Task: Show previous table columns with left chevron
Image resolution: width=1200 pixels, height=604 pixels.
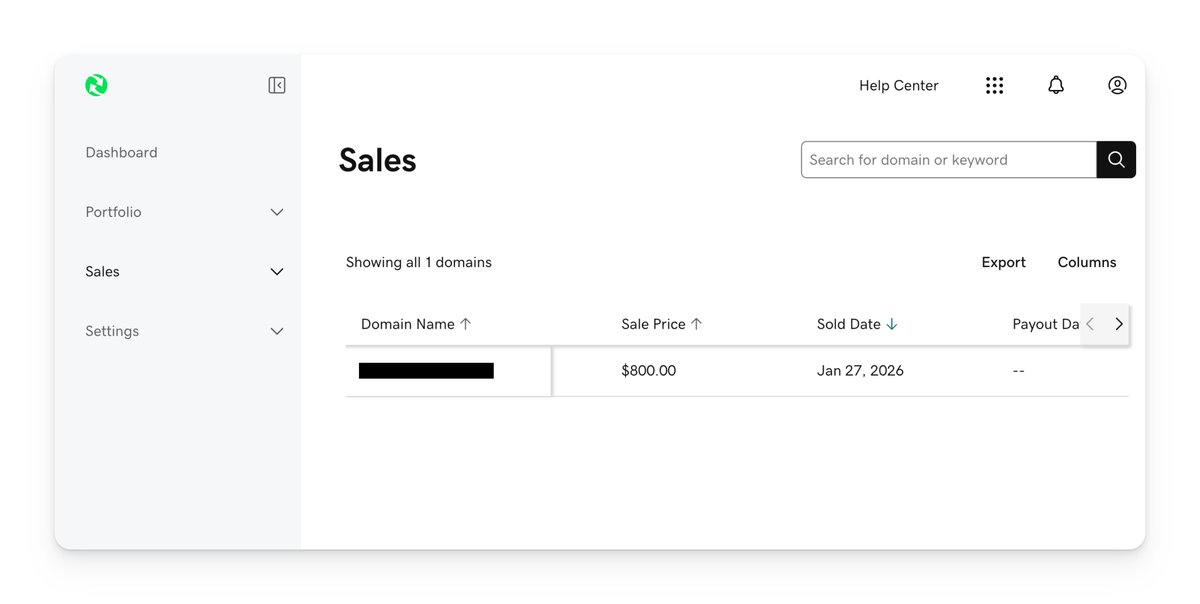Action: [x=1090, y=324]
